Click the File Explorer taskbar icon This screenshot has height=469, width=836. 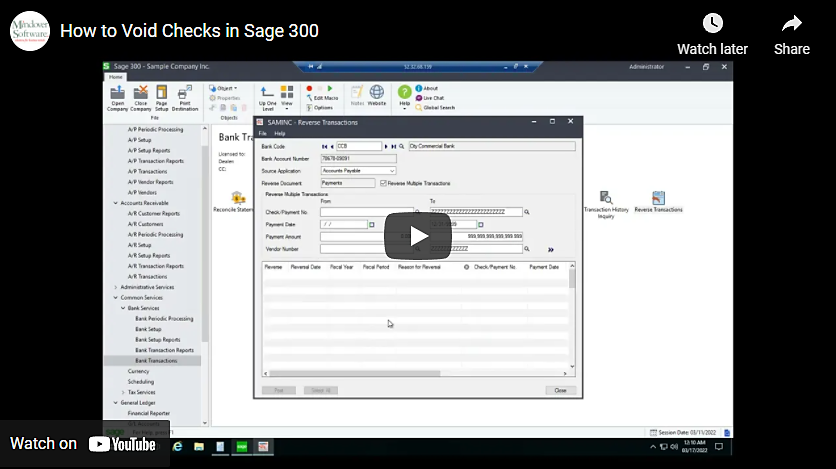pyautogui.click(x=199, y=447)
